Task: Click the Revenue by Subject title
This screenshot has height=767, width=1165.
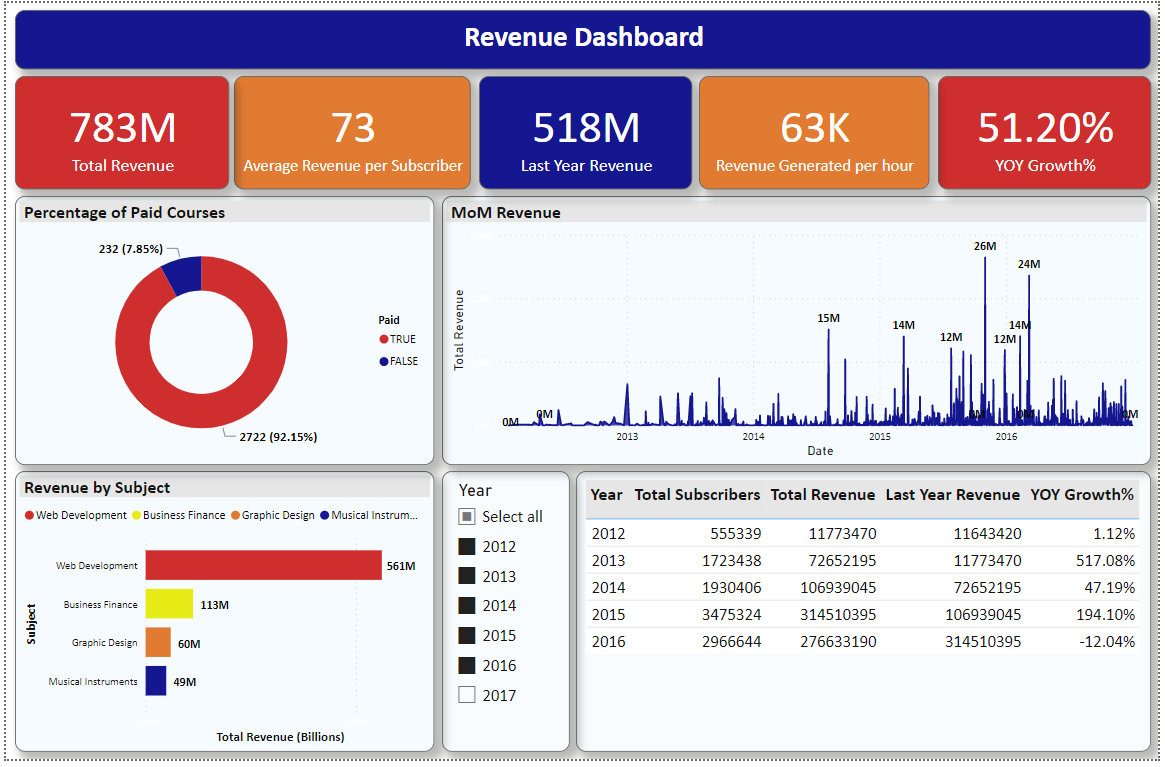Action: coord(97,488)
